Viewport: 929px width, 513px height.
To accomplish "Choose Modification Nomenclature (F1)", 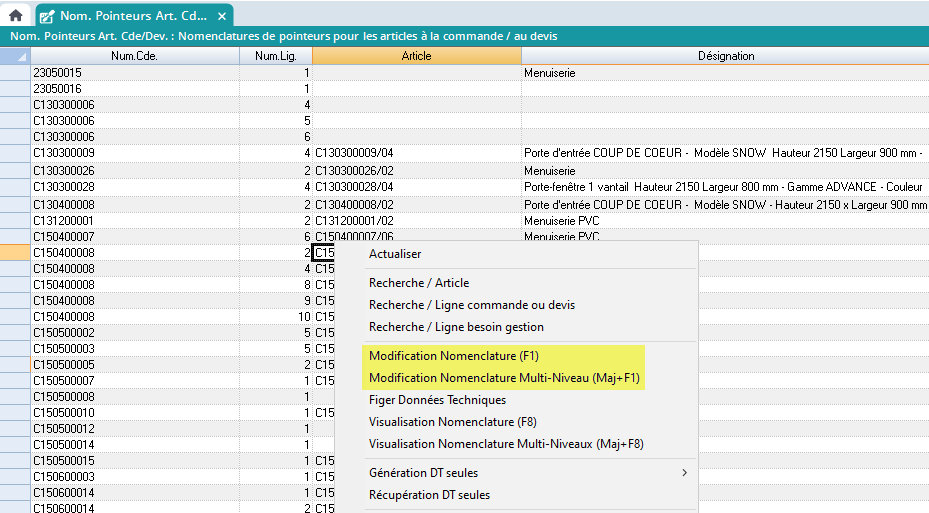I will pyautogui.click(x=453, y=356).
